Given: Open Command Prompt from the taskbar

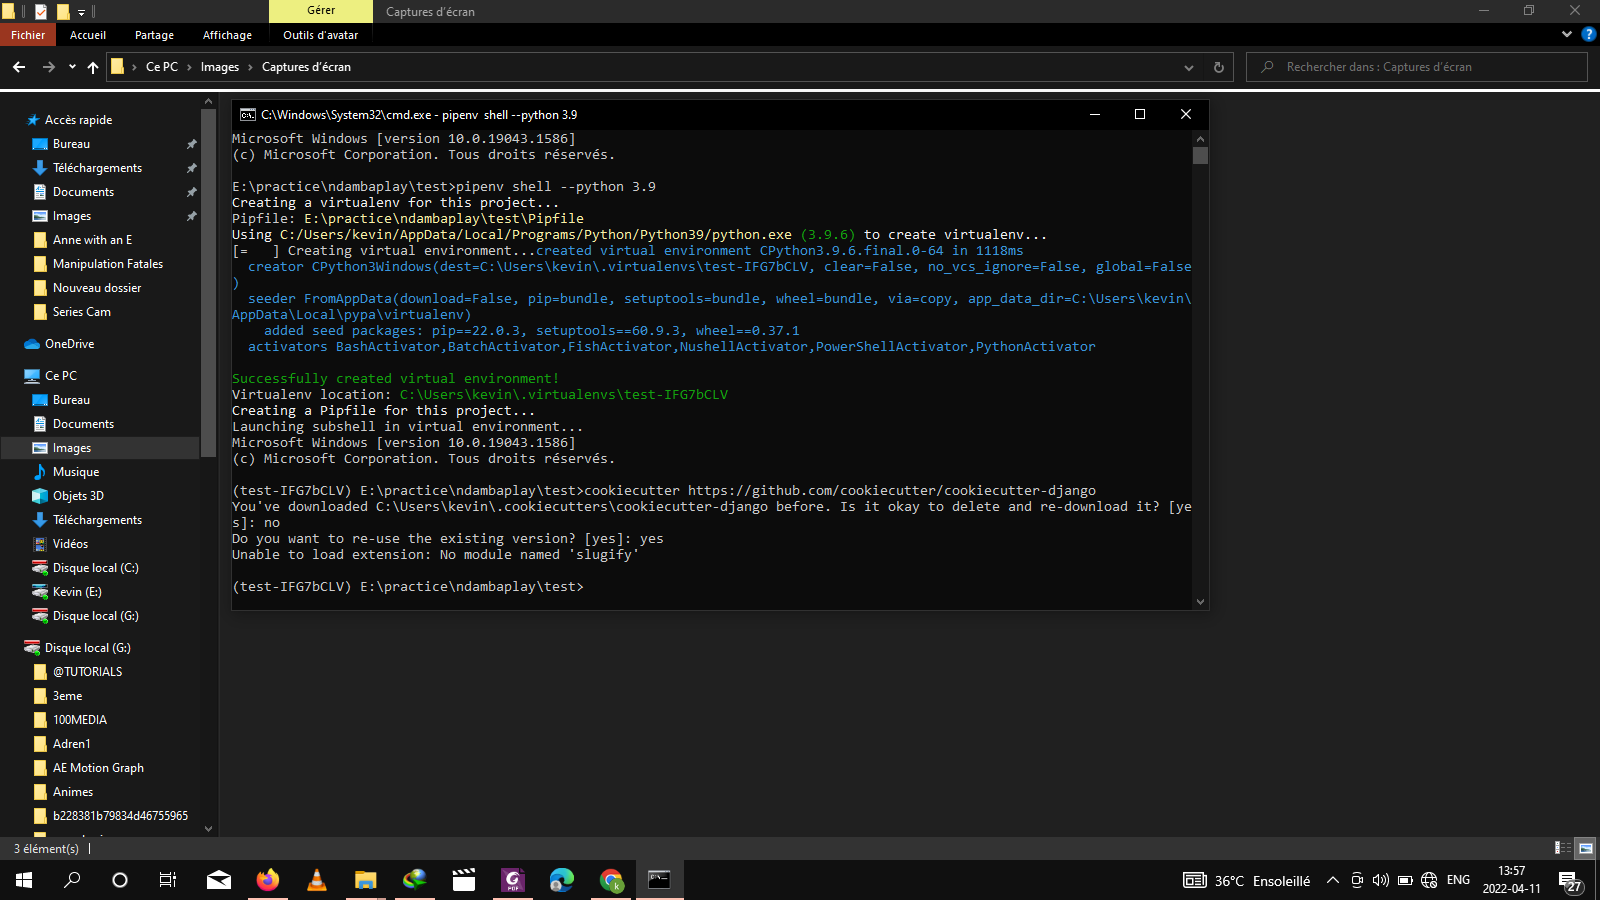Looking at the screenshot, I should click(x=658, y=880).
